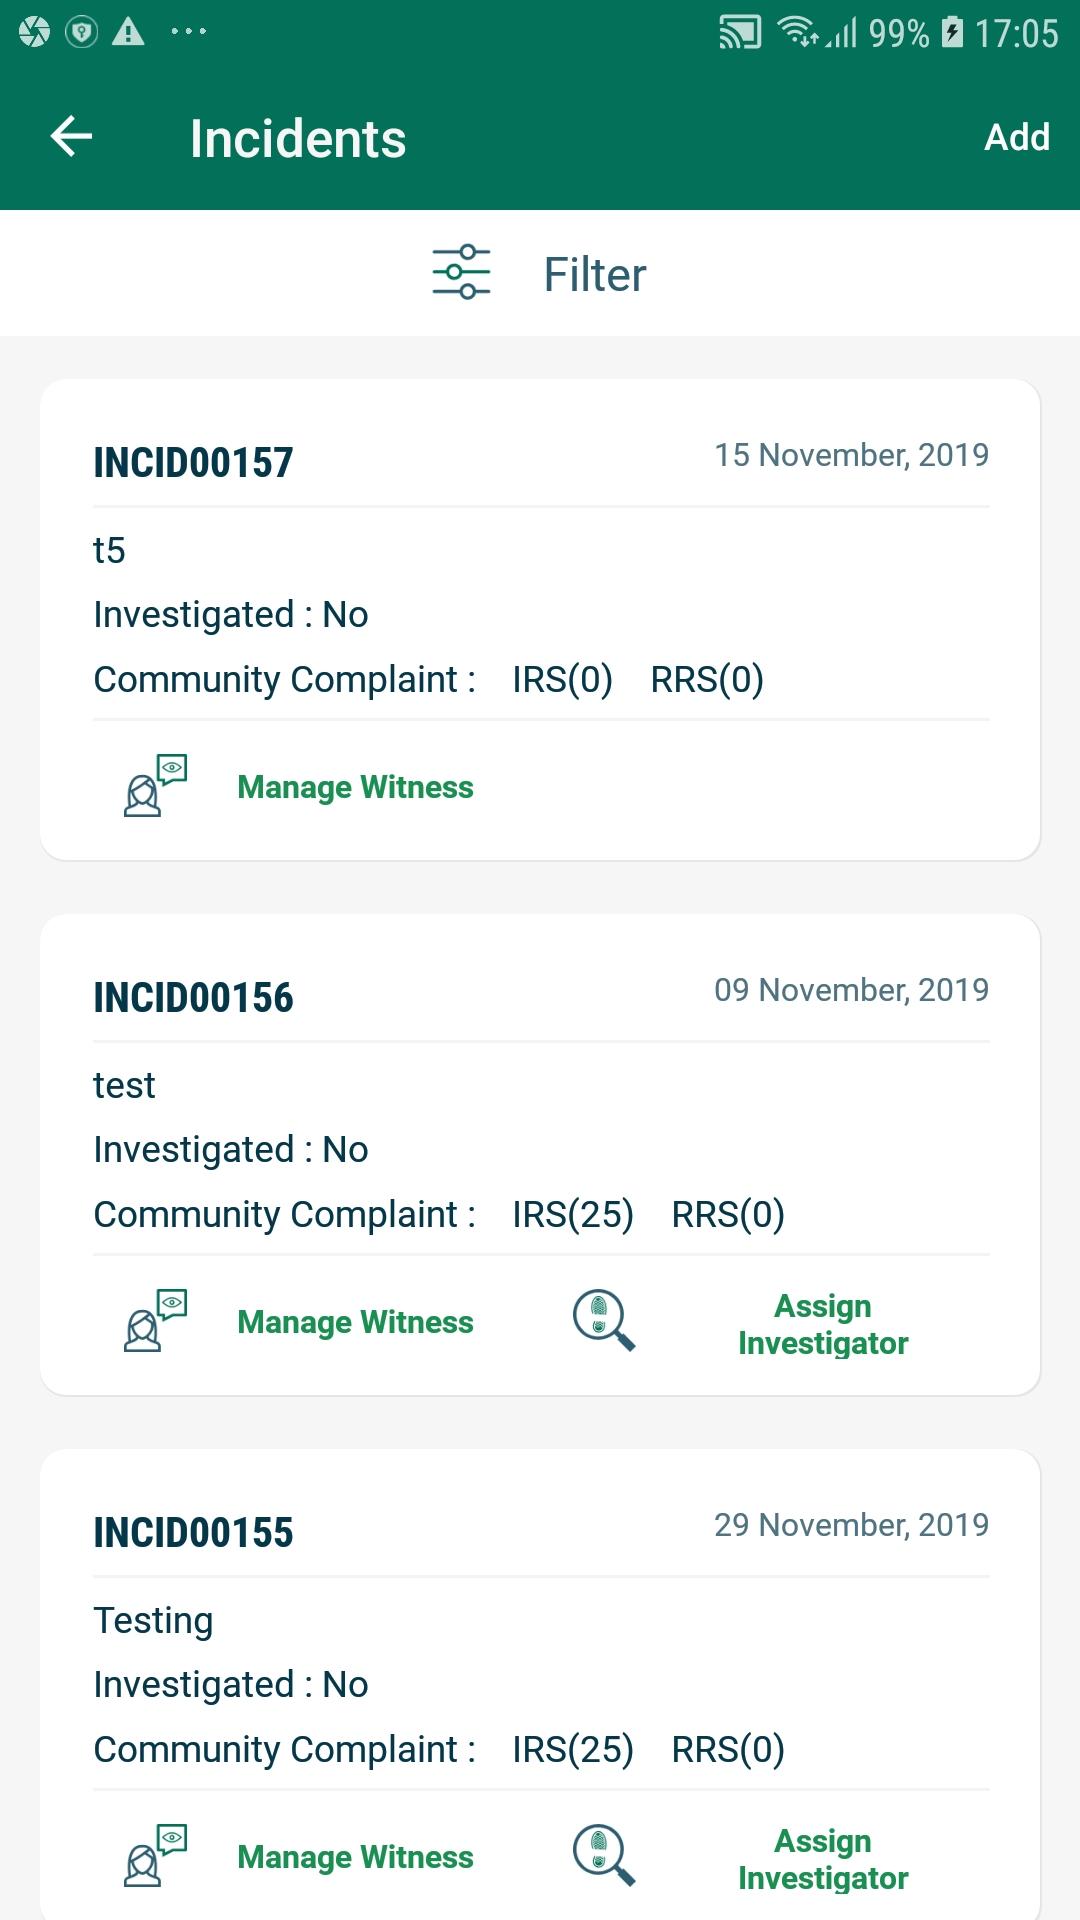The image size is (1080, 1920).
Task: Open incident INCID00157 title
Action: [x=193, y=463]
